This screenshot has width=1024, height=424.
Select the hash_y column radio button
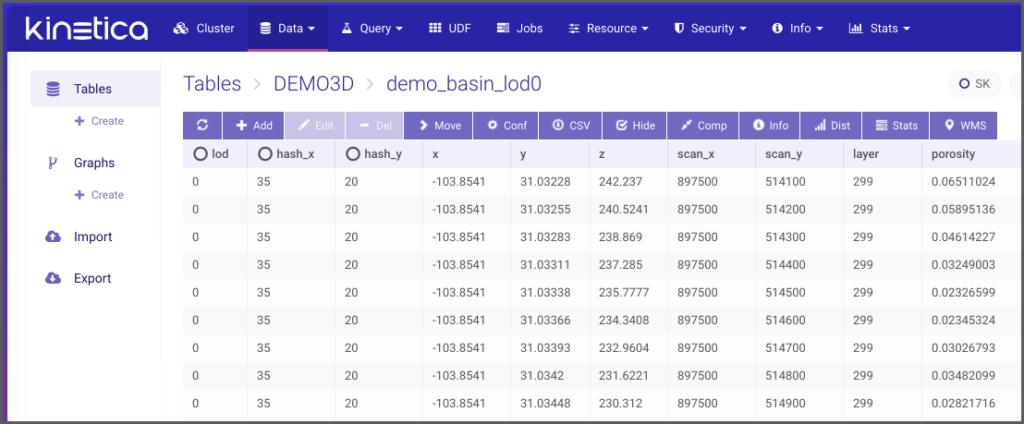tap(353, 154)
